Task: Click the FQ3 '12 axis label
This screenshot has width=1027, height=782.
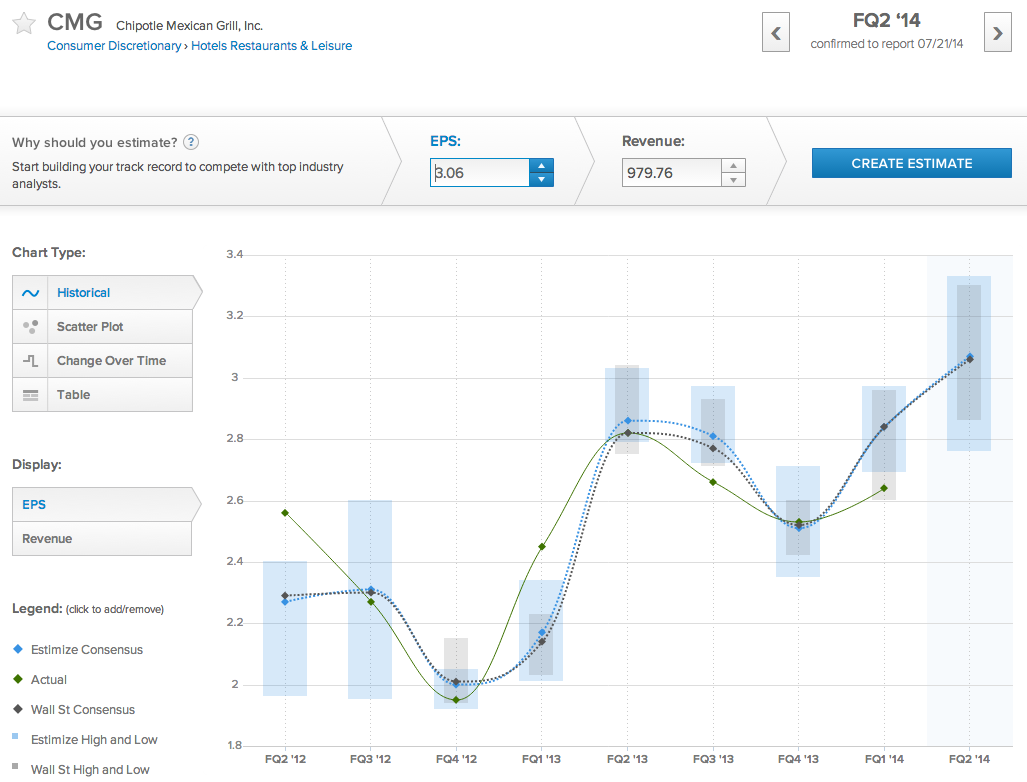Action: pyautogui.click(x=370, y=759)
